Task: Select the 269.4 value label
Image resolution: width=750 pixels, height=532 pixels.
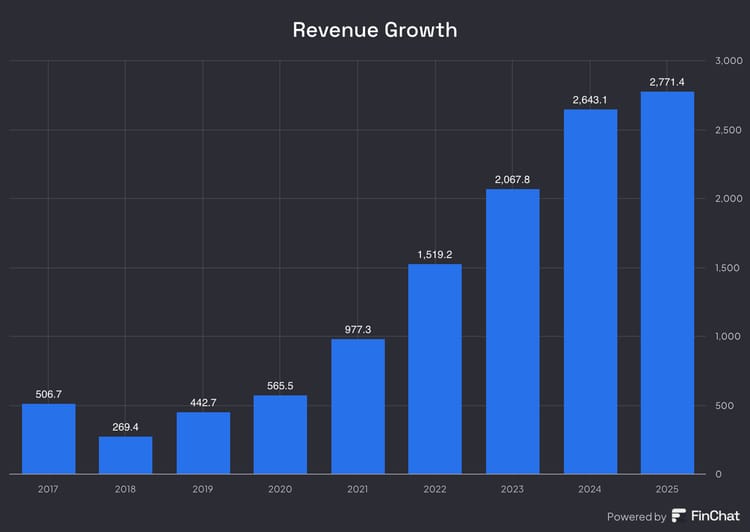Action: click(126, 426)
